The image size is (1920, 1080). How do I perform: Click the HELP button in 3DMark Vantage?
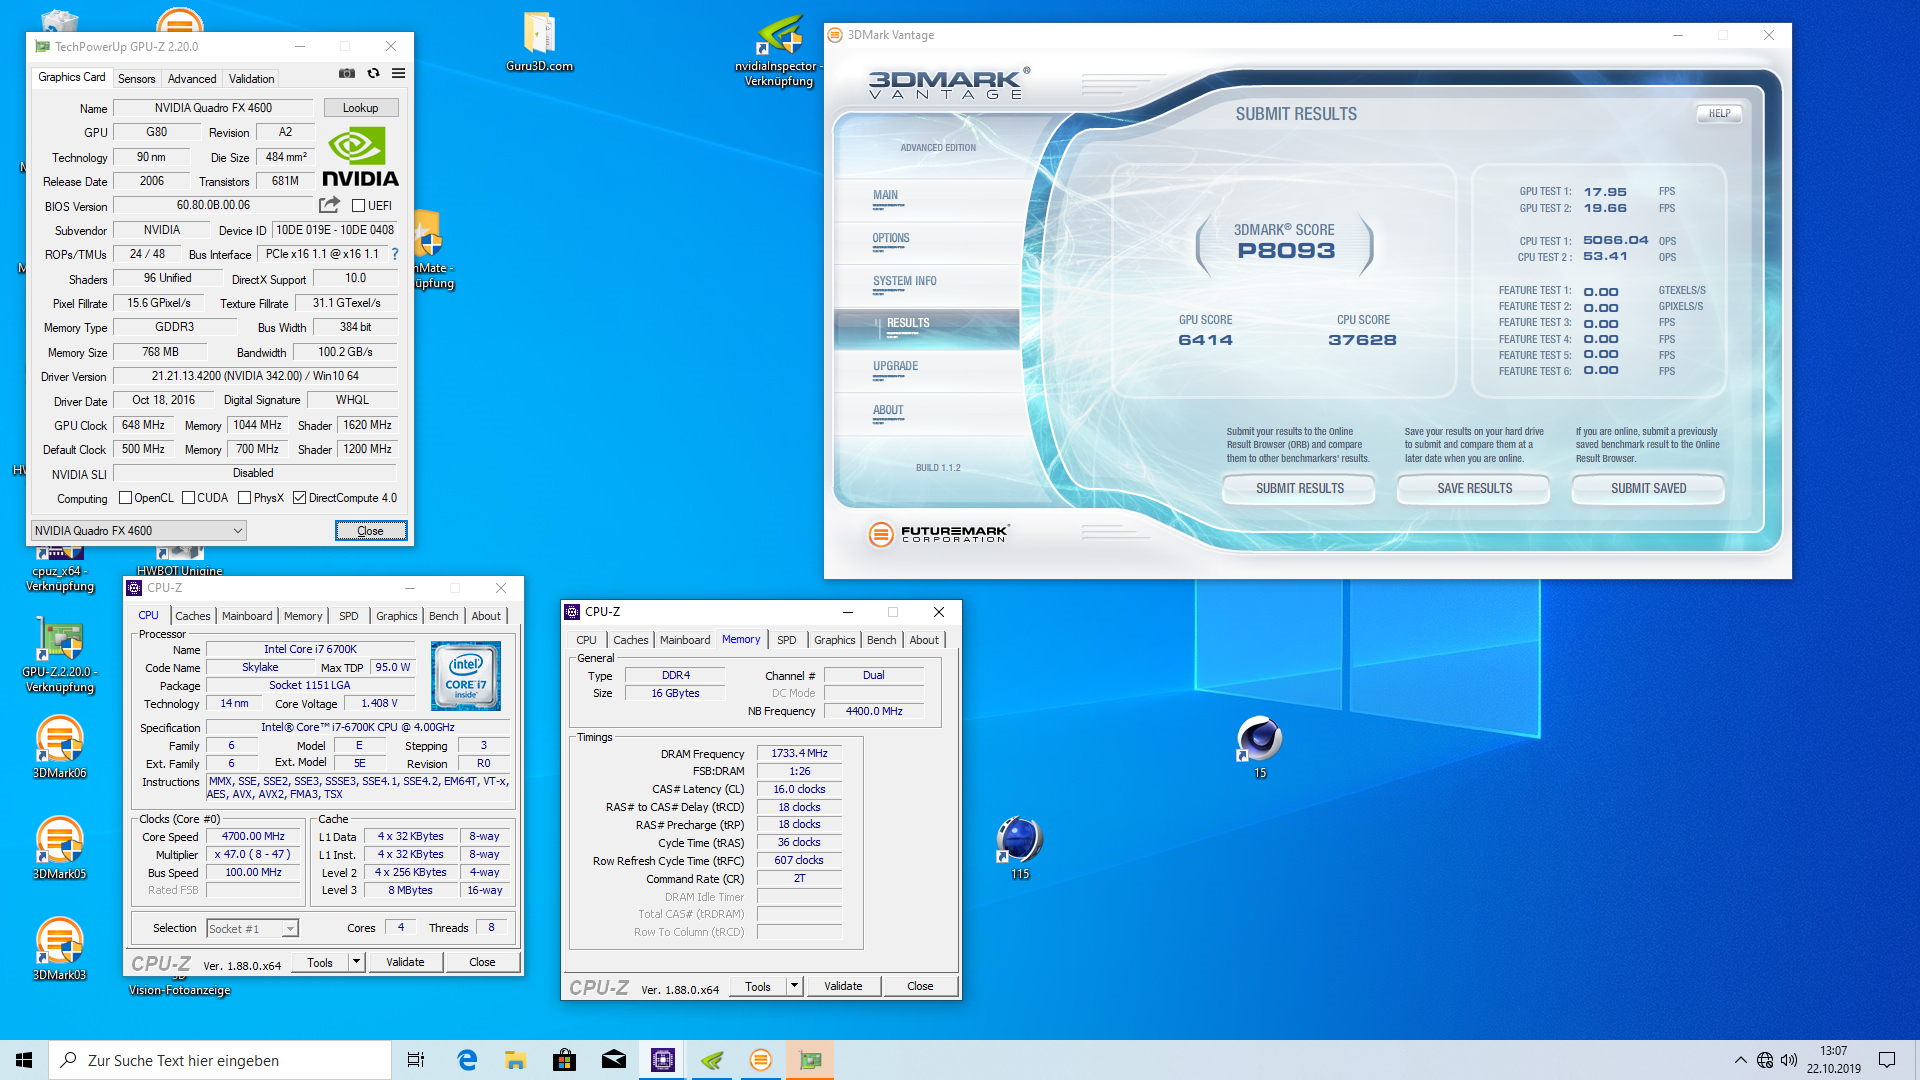point(1719,114)
